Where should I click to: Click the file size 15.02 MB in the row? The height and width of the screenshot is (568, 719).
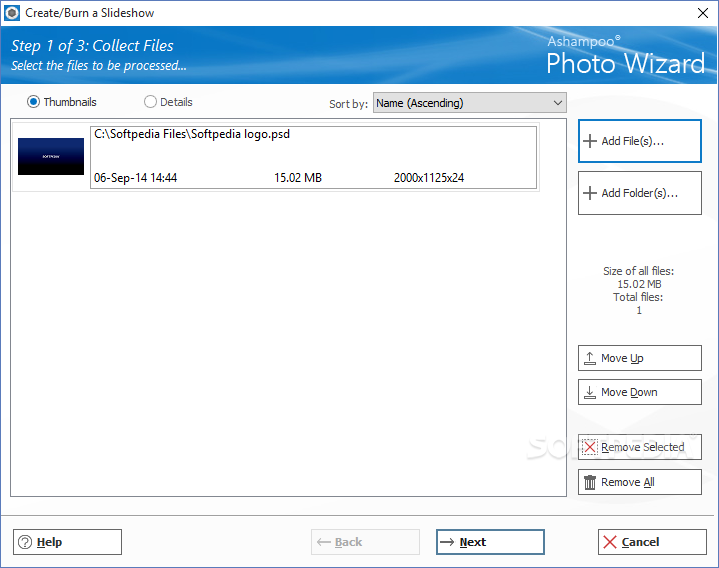[x=298, y=178]
